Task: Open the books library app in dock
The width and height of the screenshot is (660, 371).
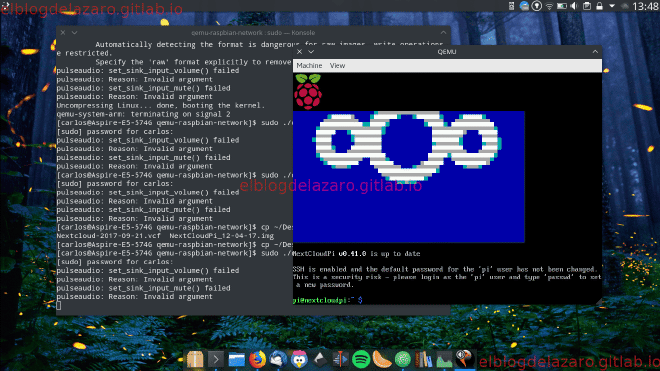Action: coord(423,360)
